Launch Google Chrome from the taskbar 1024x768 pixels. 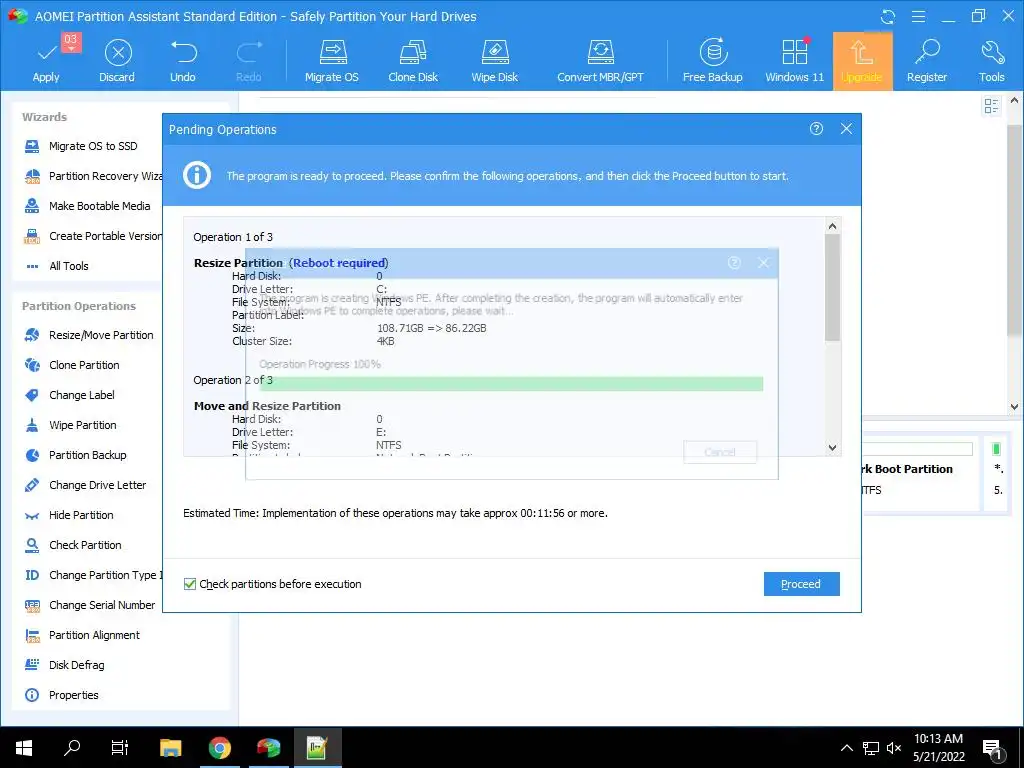(x=219, y=748)
